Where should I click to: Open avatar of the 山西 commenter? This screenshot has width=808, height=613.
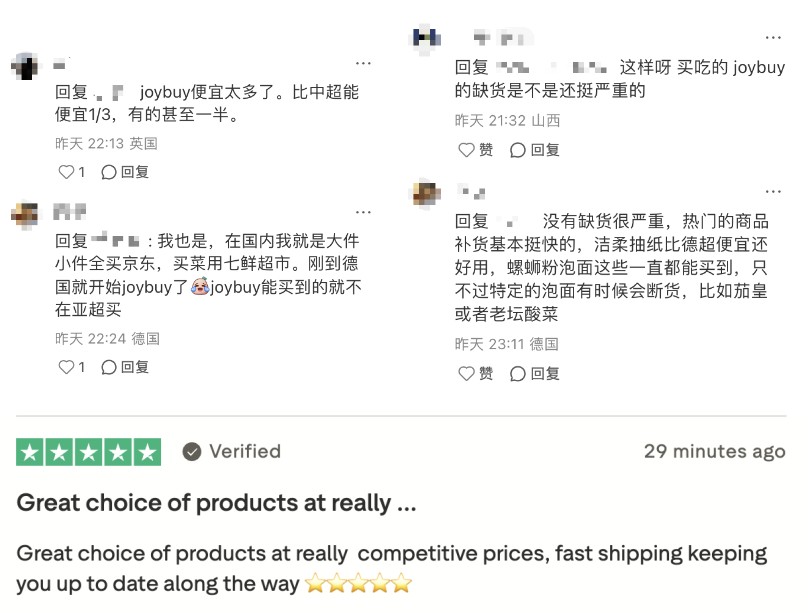tap(427, 39)
